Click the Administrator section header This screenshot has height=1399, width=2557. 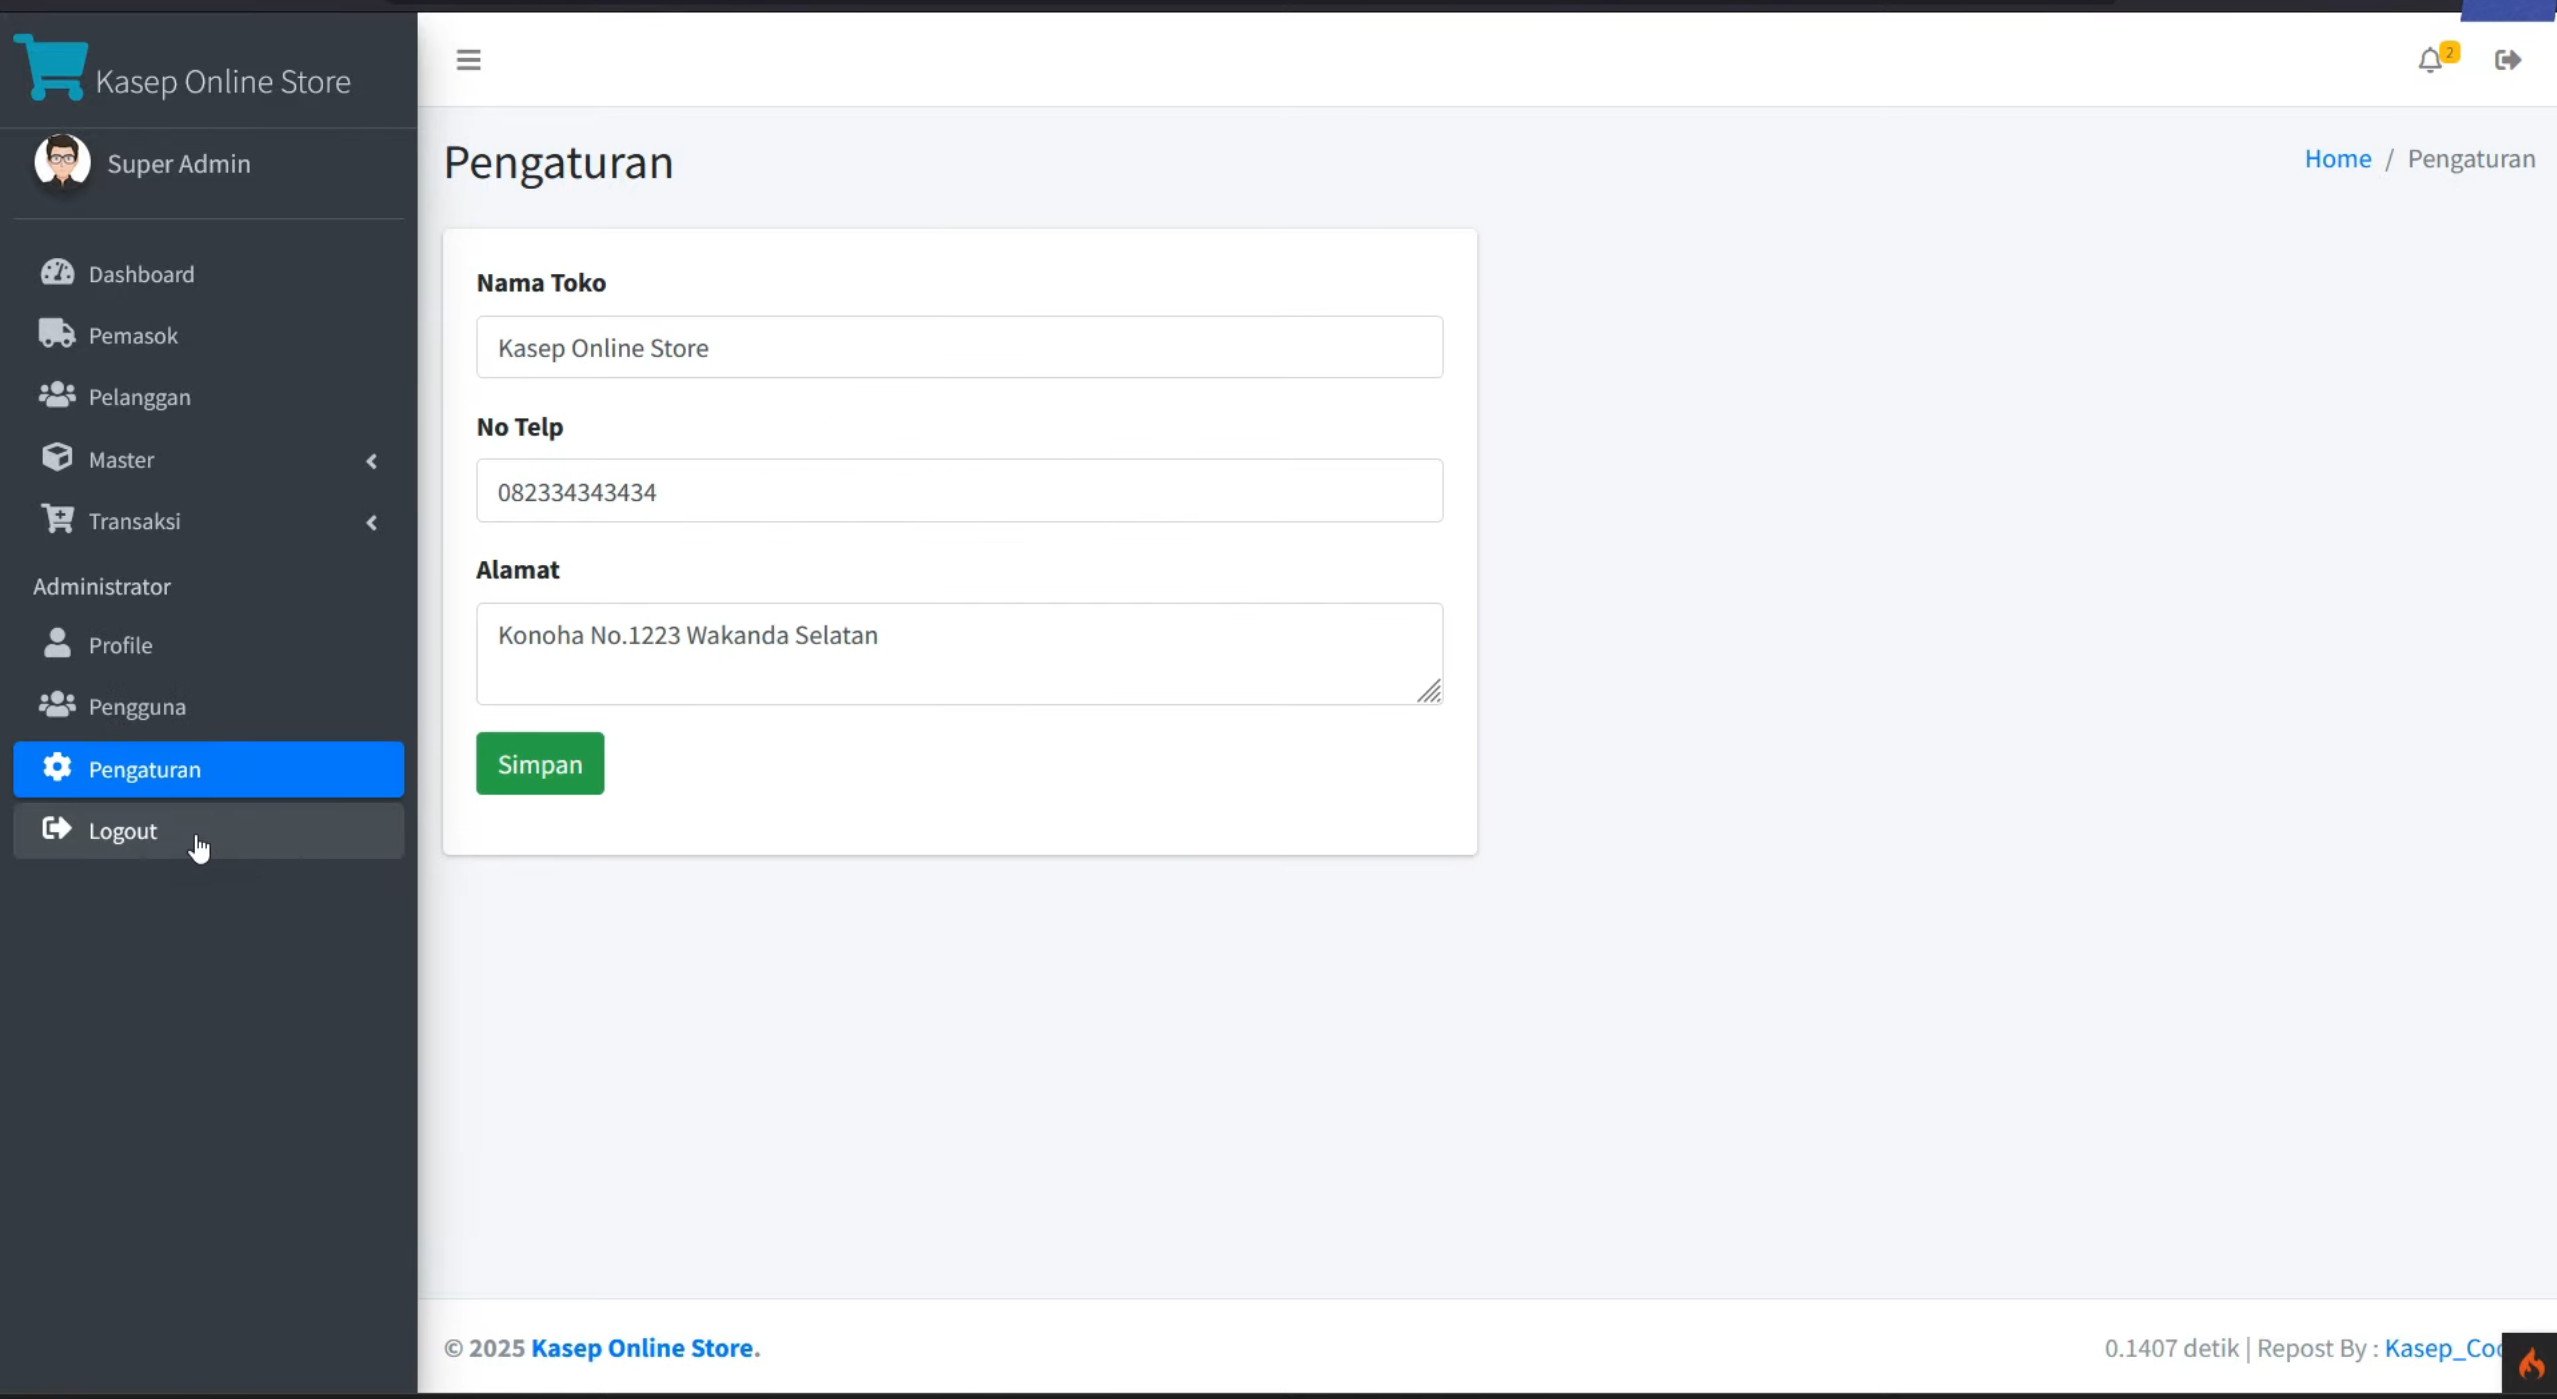point(102,587)
